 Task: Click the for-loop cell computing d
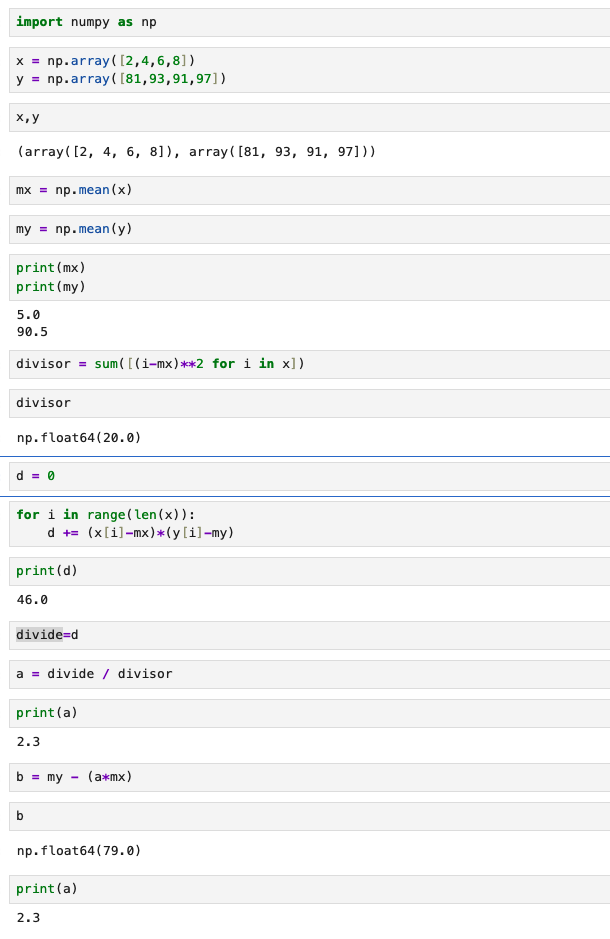(309, 524)
